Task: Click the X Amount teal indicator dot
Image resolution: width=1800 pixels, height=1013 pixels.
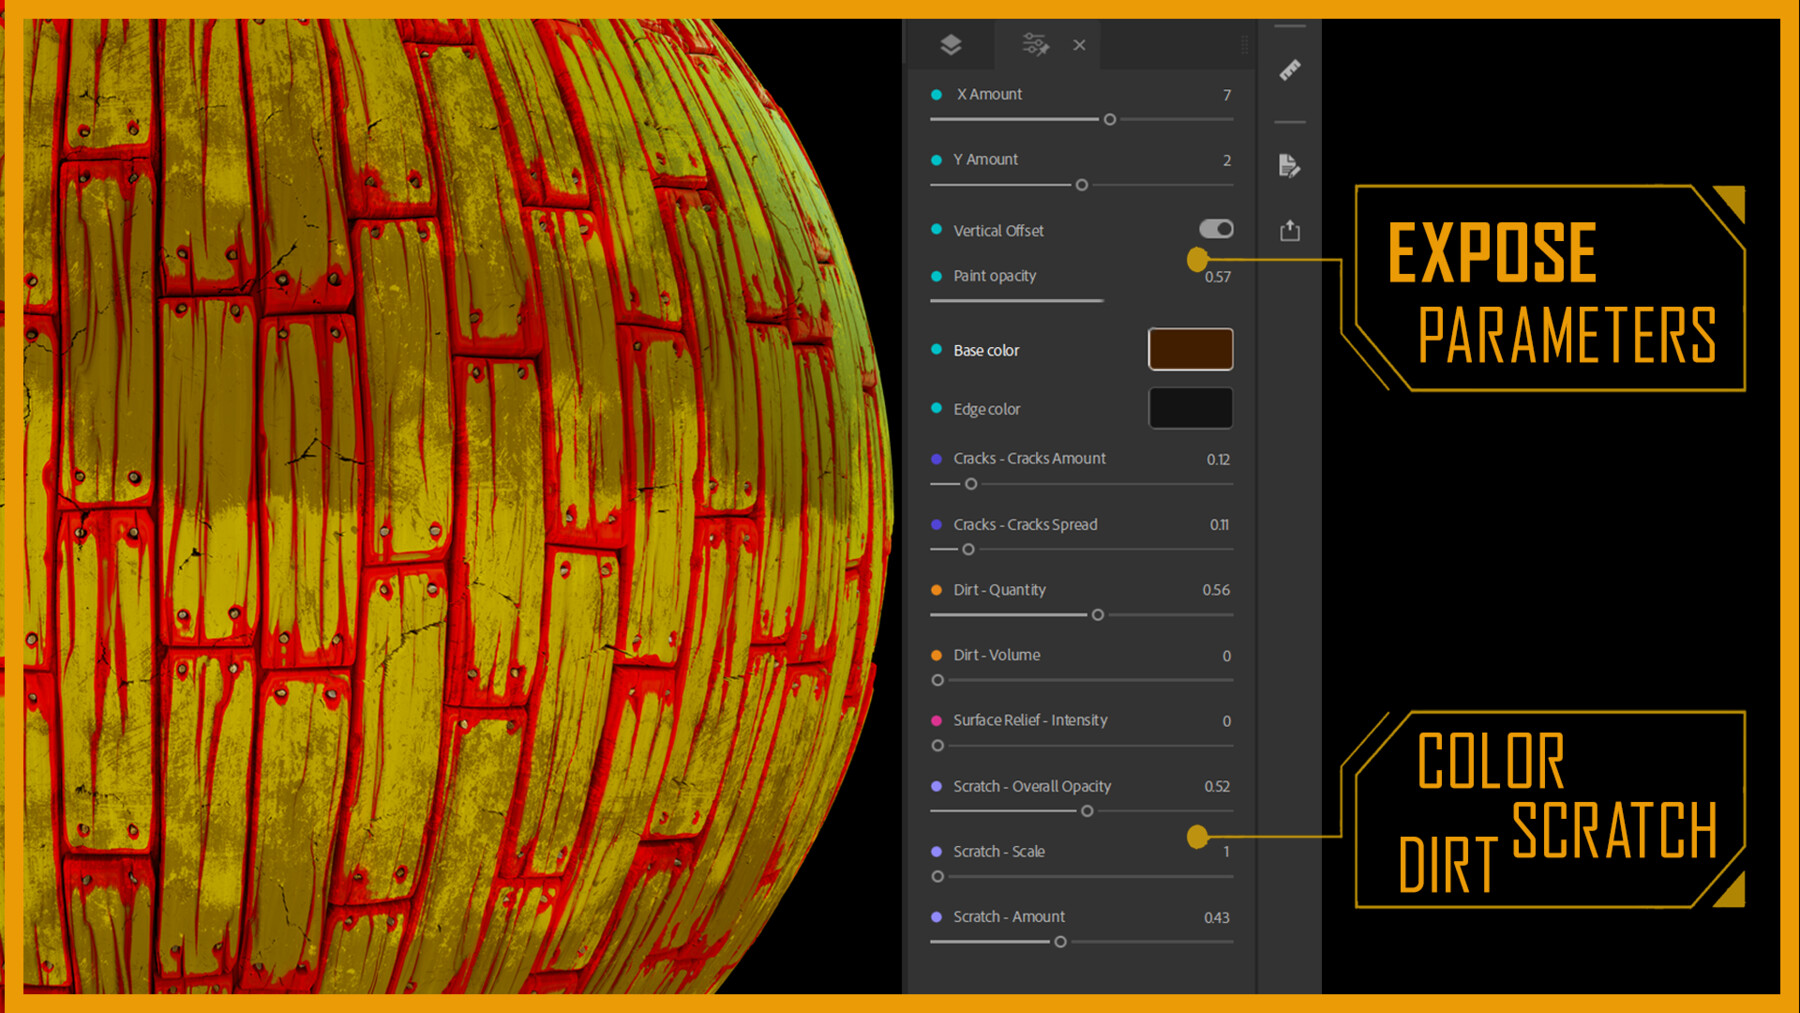Action: (x=936, y=94)
